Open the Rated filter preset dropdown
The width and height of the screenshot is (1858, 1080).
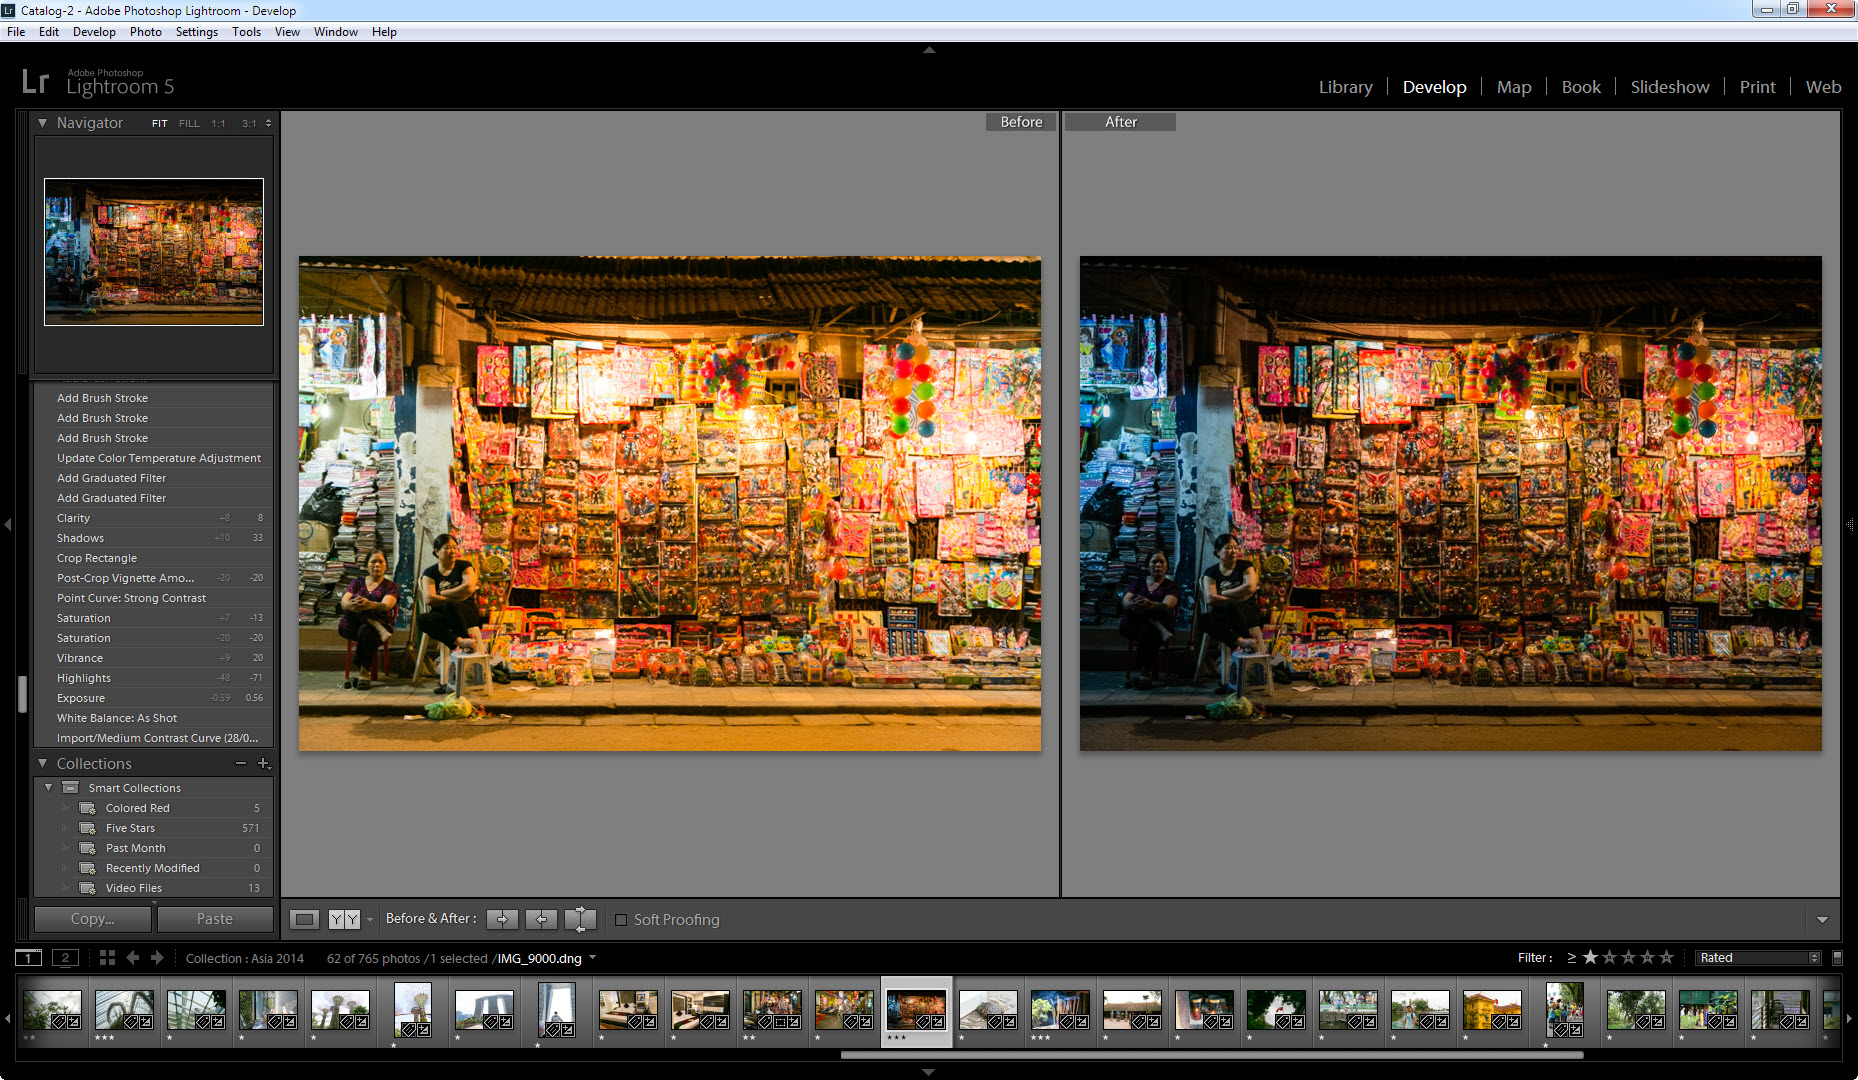click(x=1757, y=958)
